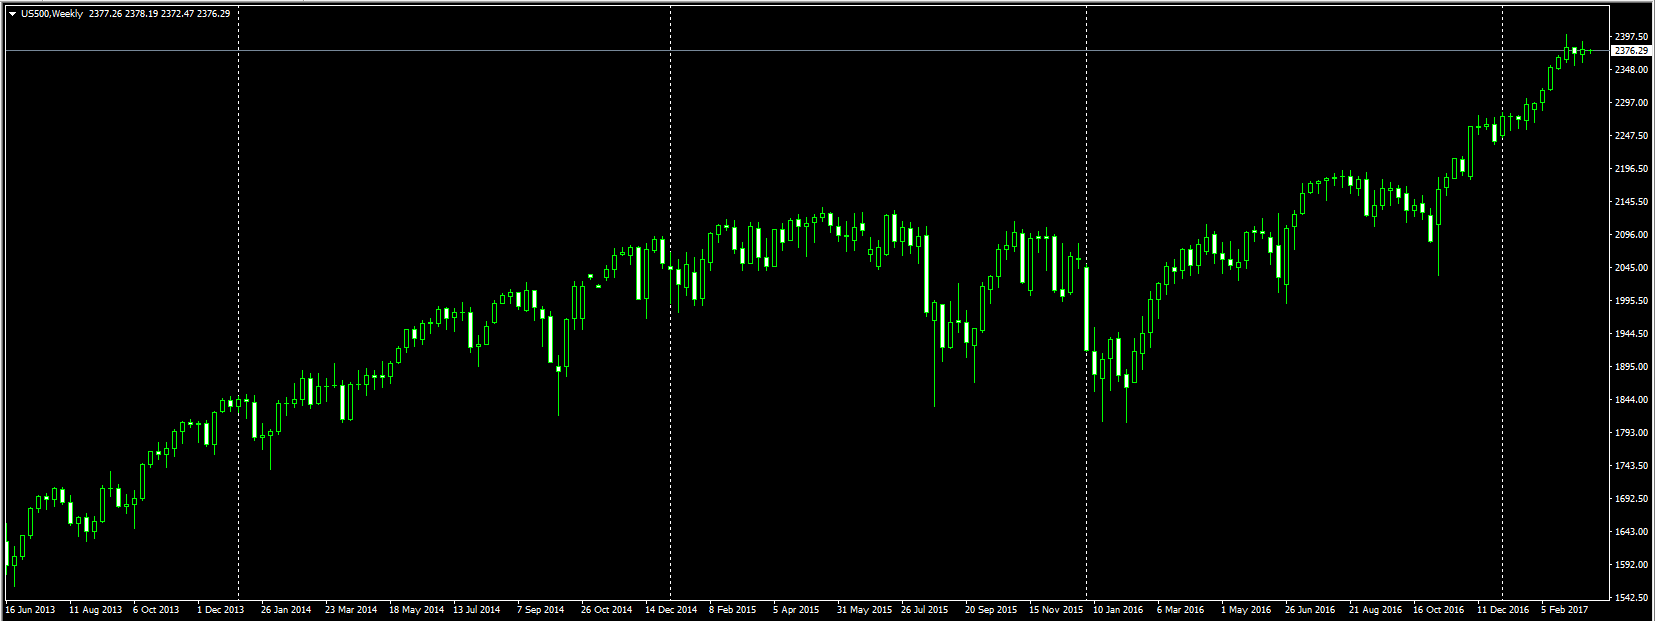Click the 1643.00 price axis label

pyautogui.click(x=1631, y=532)
